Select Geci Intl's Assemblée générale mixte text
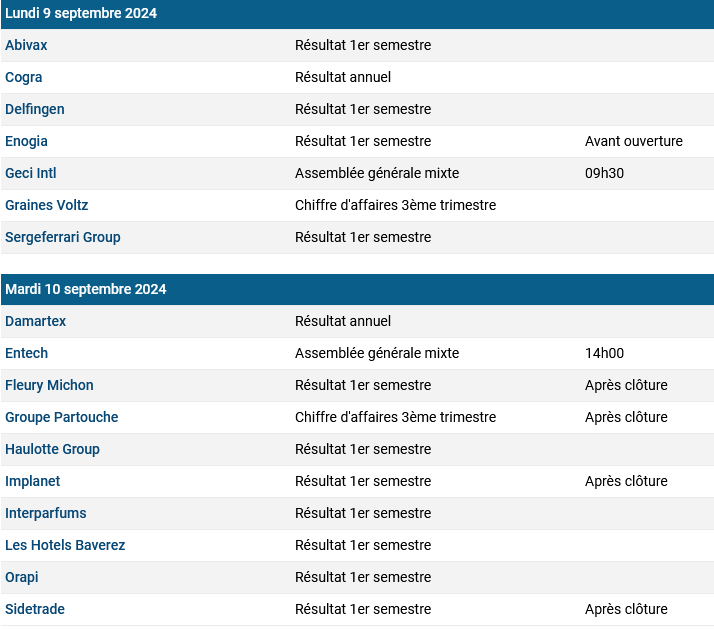This screenshot has width=714, height=630. pyautogui.click(x=377, y=173)
